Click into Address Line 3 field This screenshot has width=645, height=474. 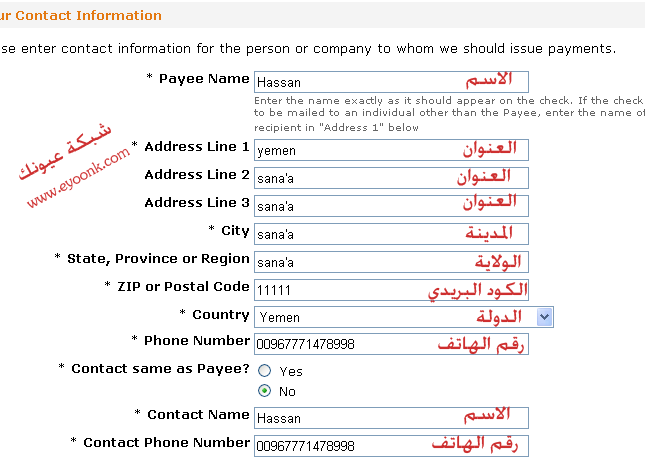391,206
